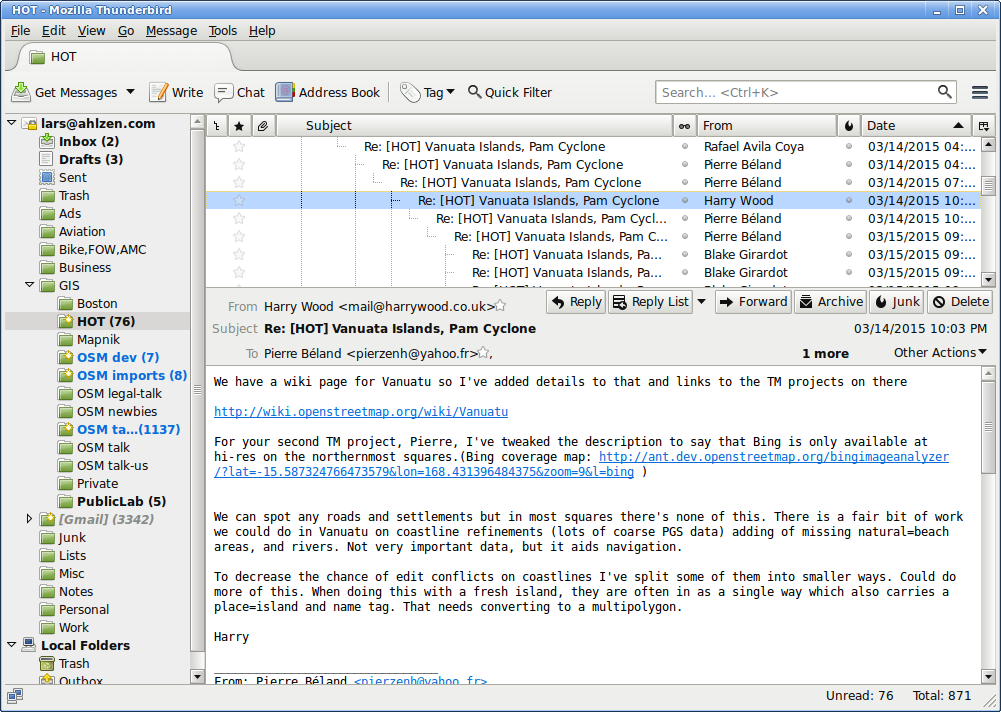Open the Tools menu
This screenshot has width=1001, height=712.
pyautogui.click(x=222, y=31)
